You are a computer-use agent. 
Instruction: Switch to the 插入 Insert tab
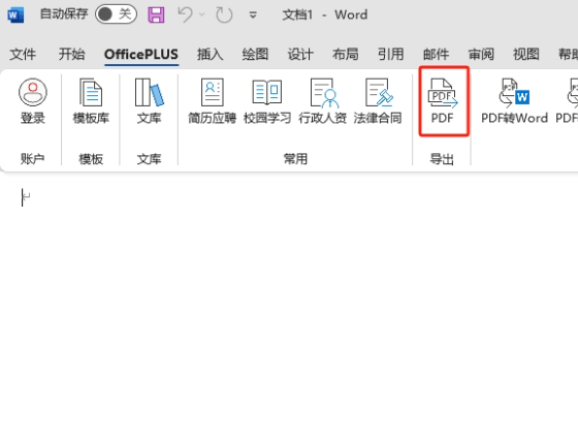coord(210,54)
